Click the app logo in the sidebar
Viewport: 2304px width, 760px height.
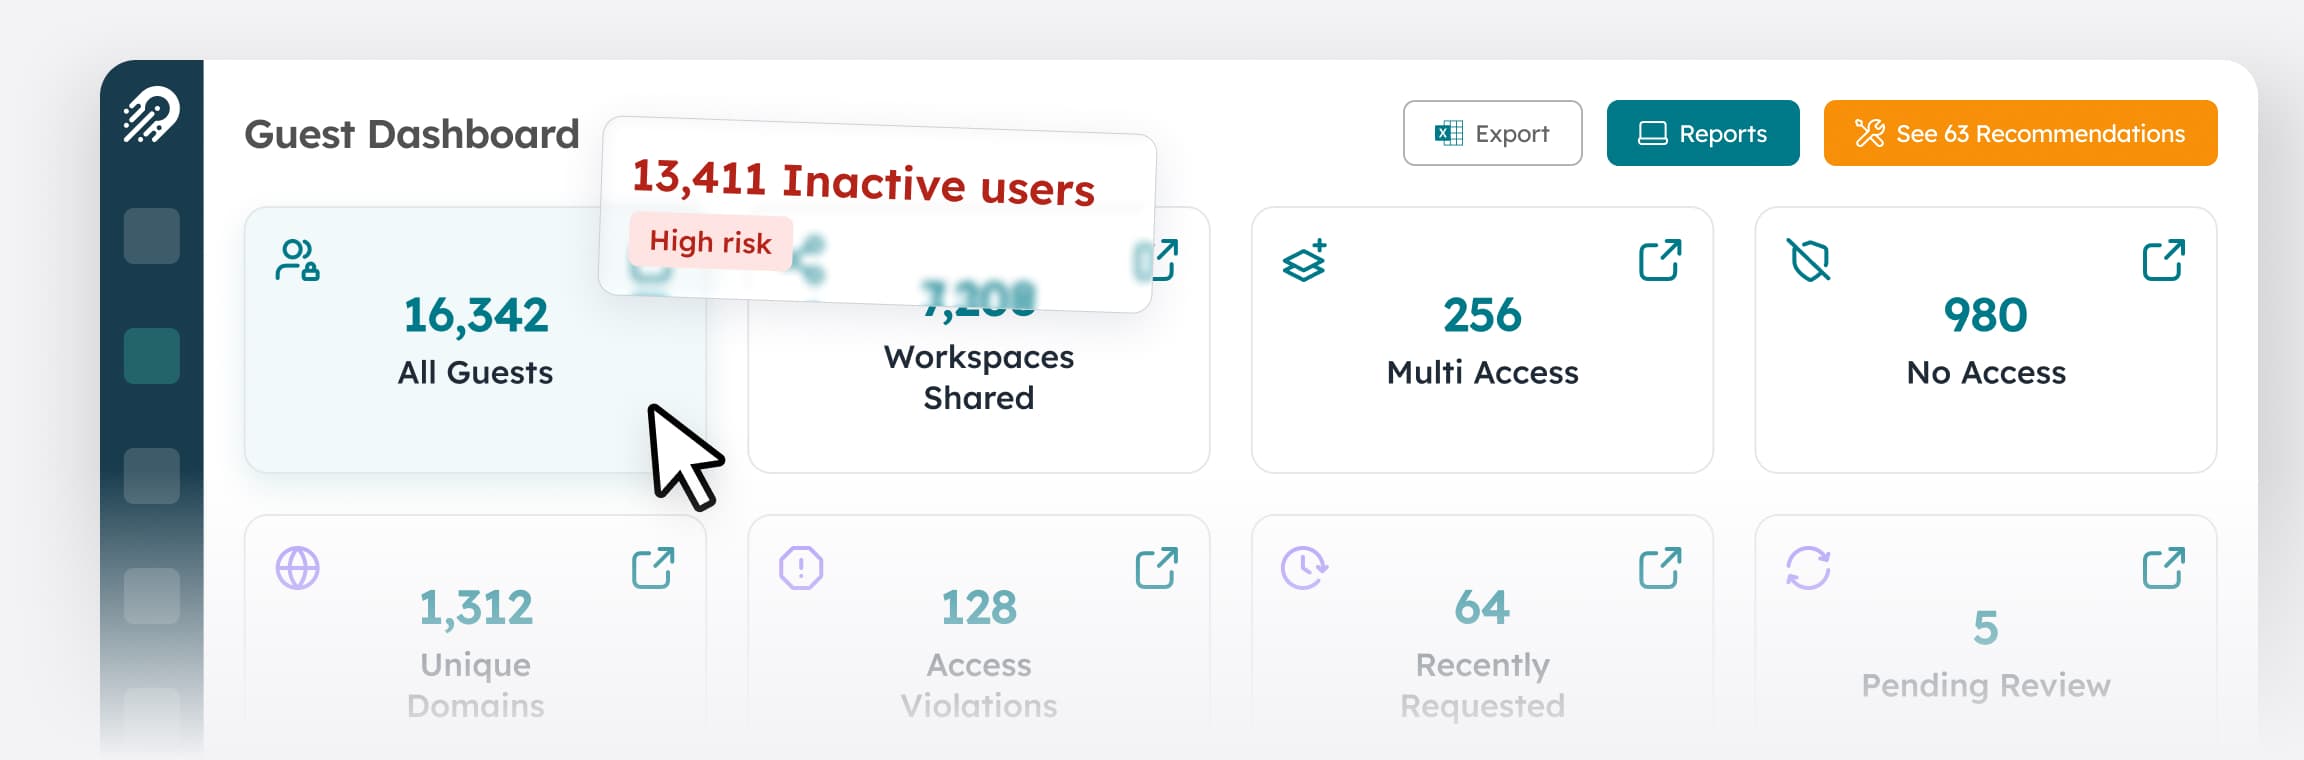tap(151, 115)
